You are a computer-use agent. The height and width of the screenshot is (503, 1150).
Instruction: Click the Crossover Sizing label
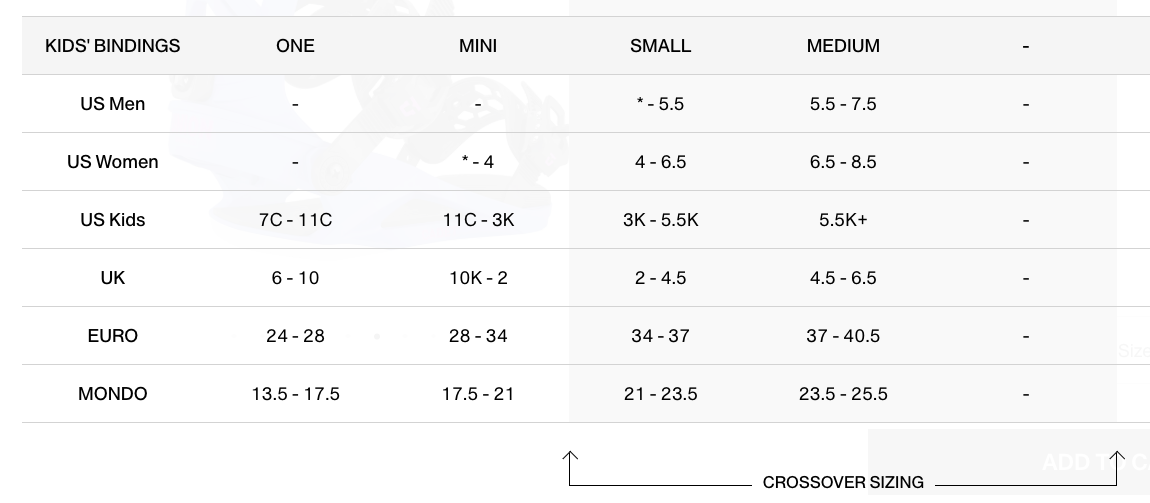(842, 482)
